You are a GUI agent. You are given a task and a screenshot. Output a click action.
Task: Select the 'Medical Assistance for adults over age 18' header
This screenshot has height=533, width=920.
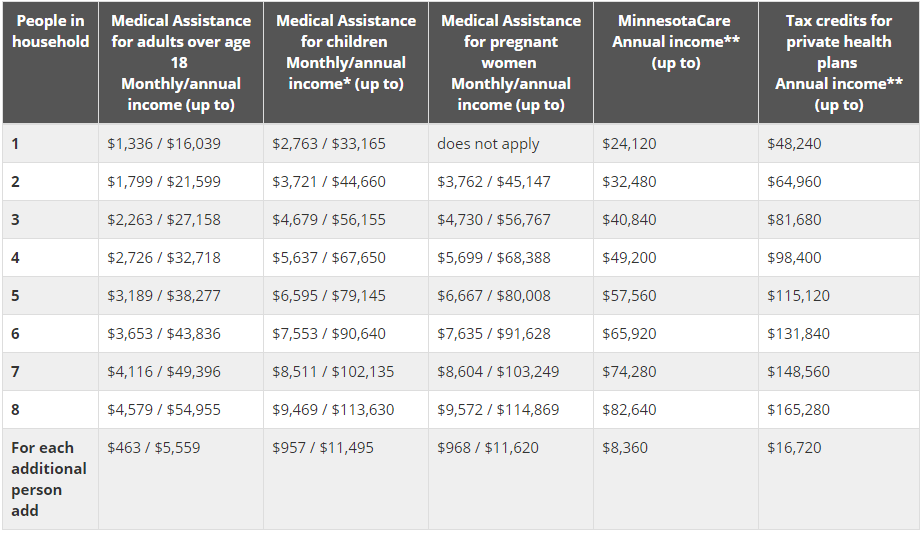[x=181, y=62]
